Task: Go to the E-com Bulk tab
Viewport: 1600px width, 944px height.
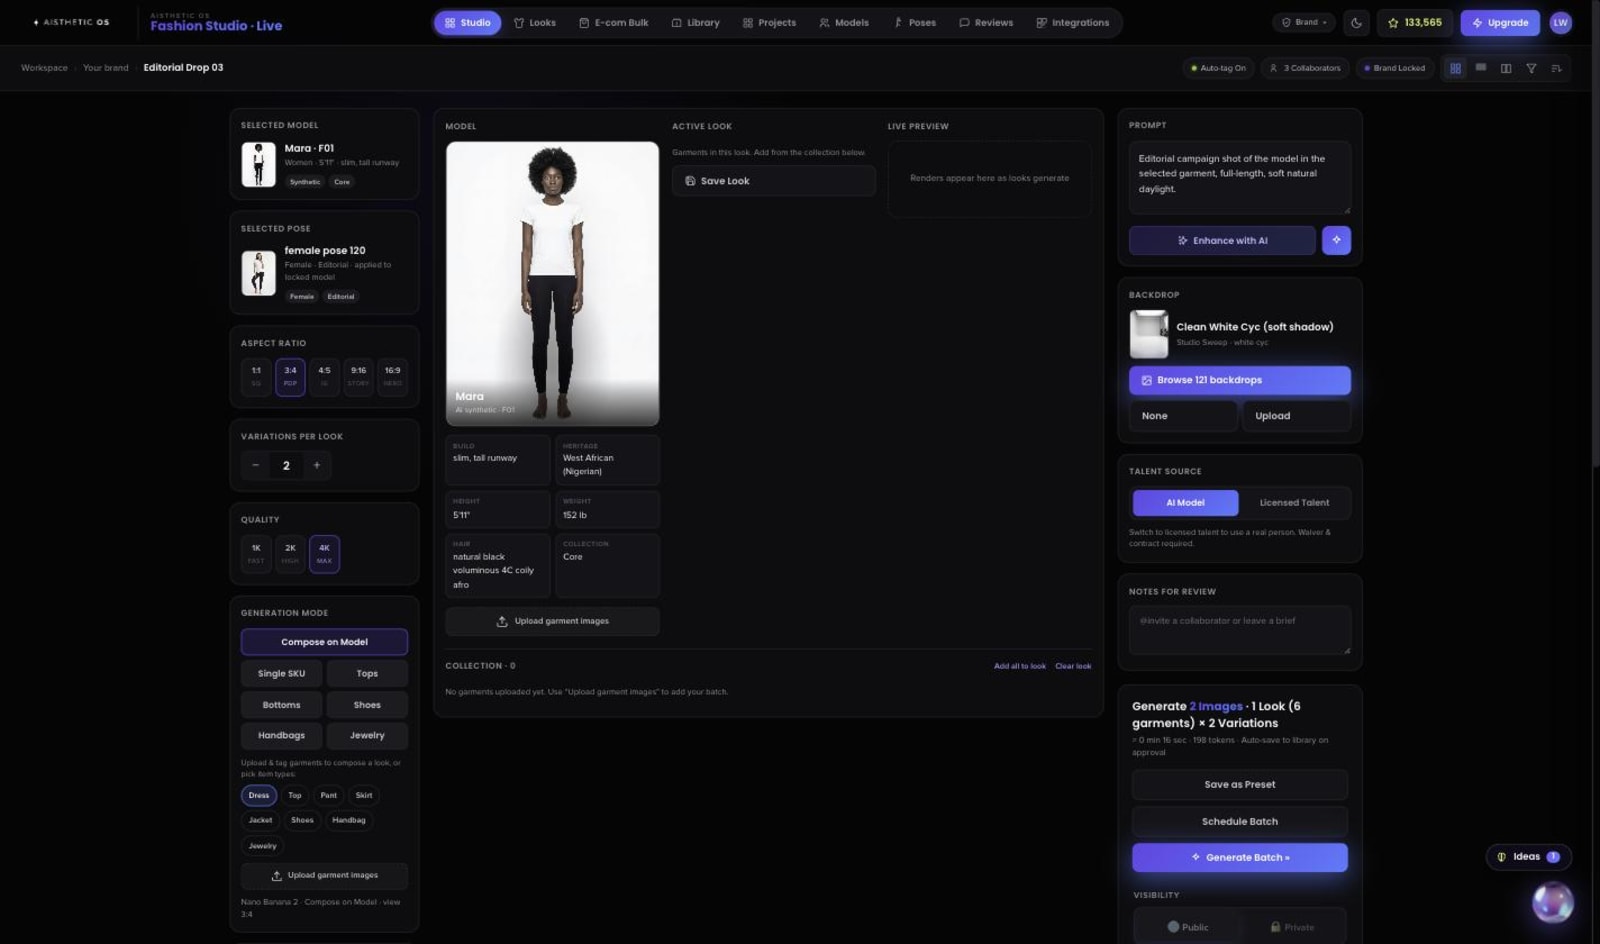Action: click(614, 22)
